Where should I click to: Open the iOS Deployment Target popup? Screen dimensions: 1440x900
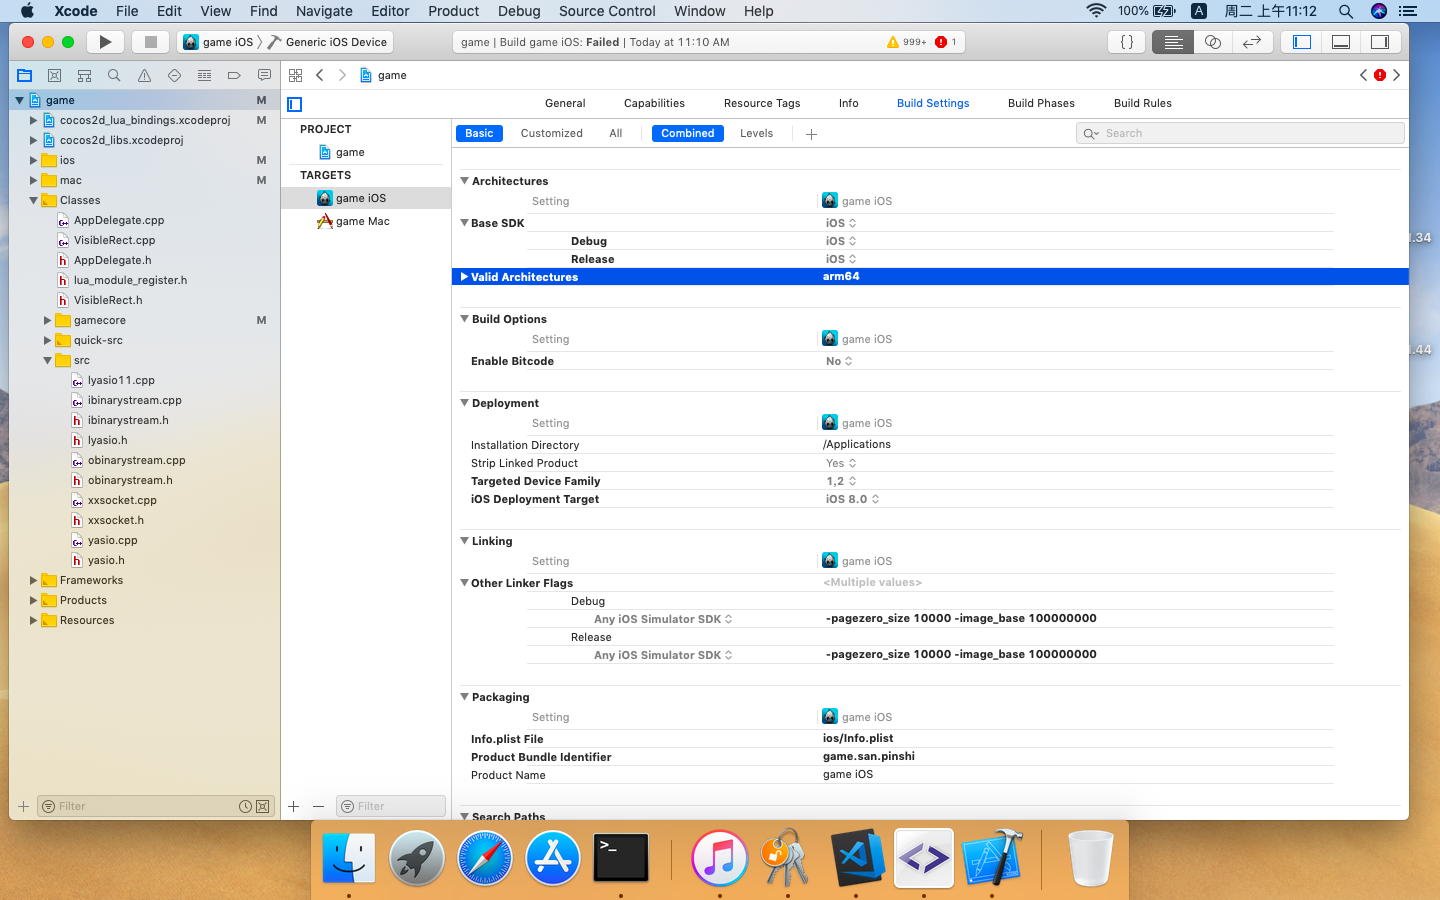pos(852,499)
